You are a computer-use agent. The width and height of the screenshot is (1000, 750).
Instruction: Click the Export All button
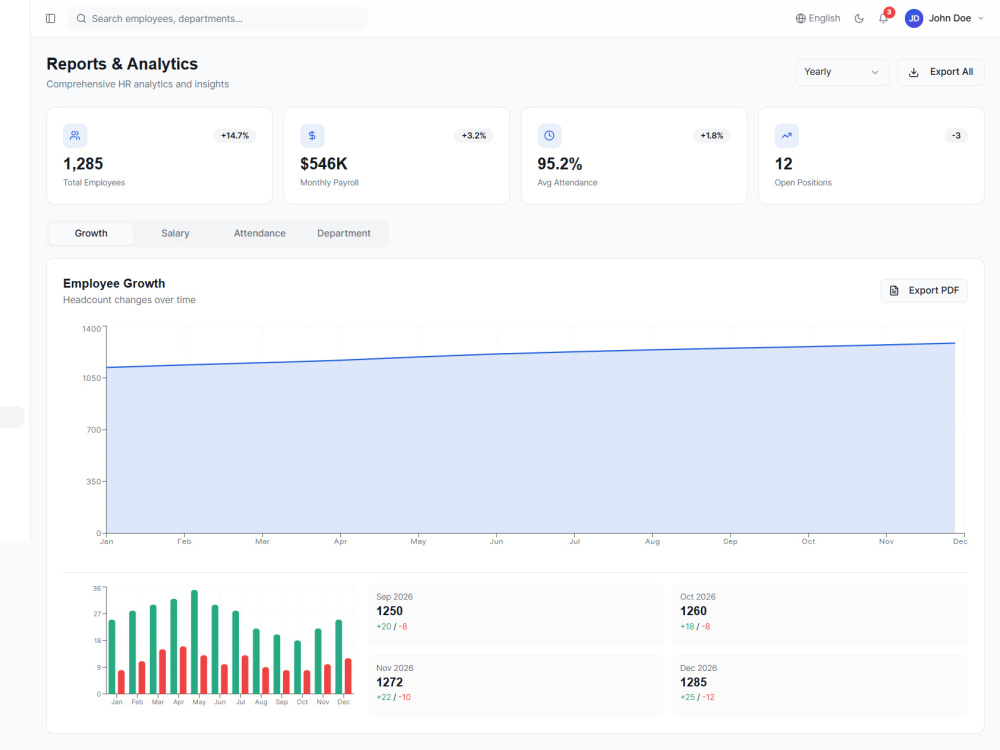[x=941, y=72]
